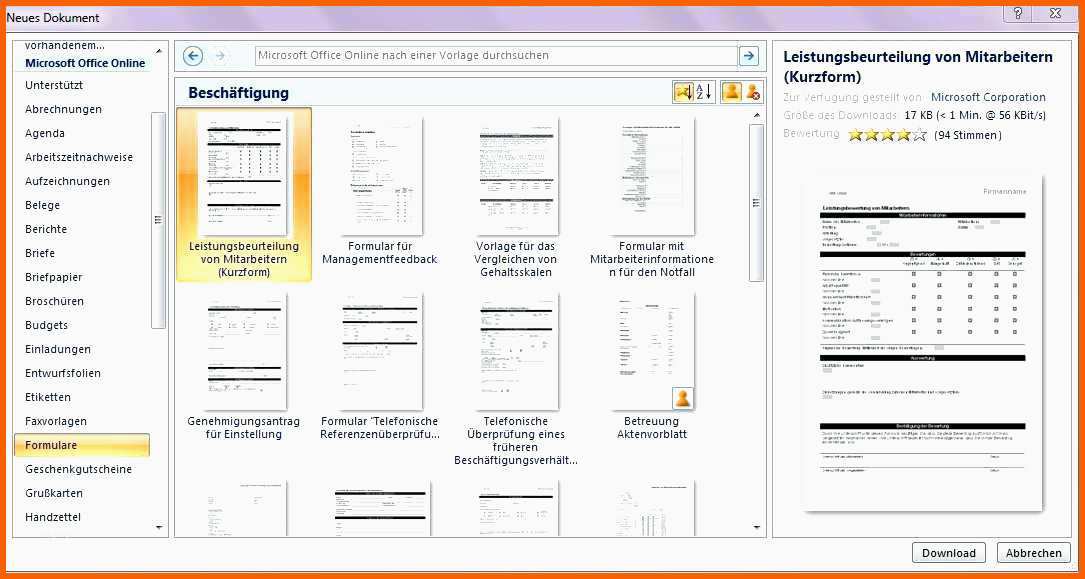Click into the template search field
Viewport: 1085px width, 579px height.
496,56
